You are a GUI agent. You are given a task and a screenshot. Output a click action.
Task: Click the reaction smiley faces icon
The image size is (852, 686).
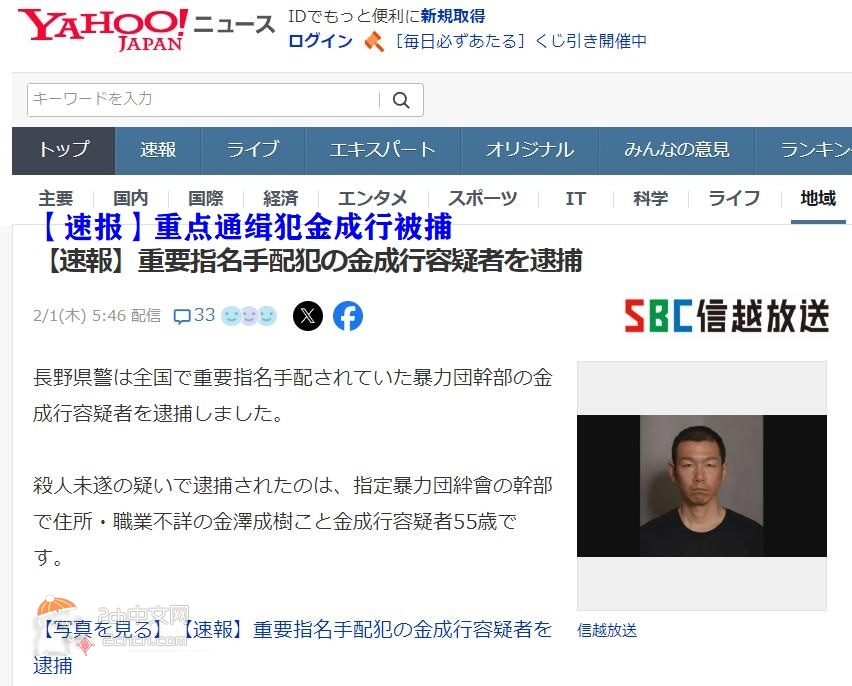(249, 316)
